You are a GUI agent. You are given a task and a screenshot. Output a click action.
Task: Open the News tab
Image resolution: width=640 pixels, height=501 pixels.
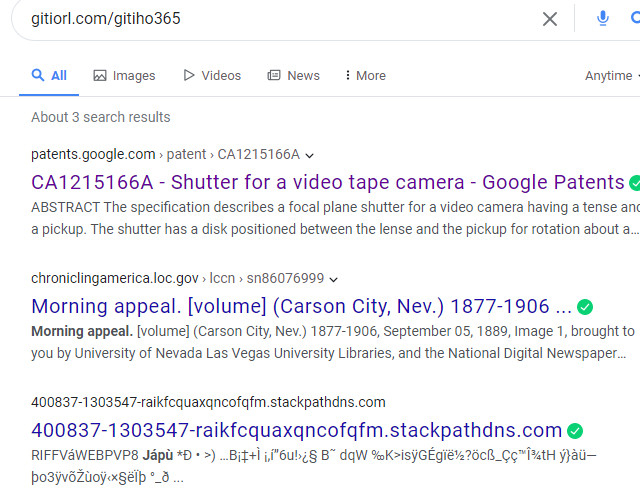coord(293,76)
